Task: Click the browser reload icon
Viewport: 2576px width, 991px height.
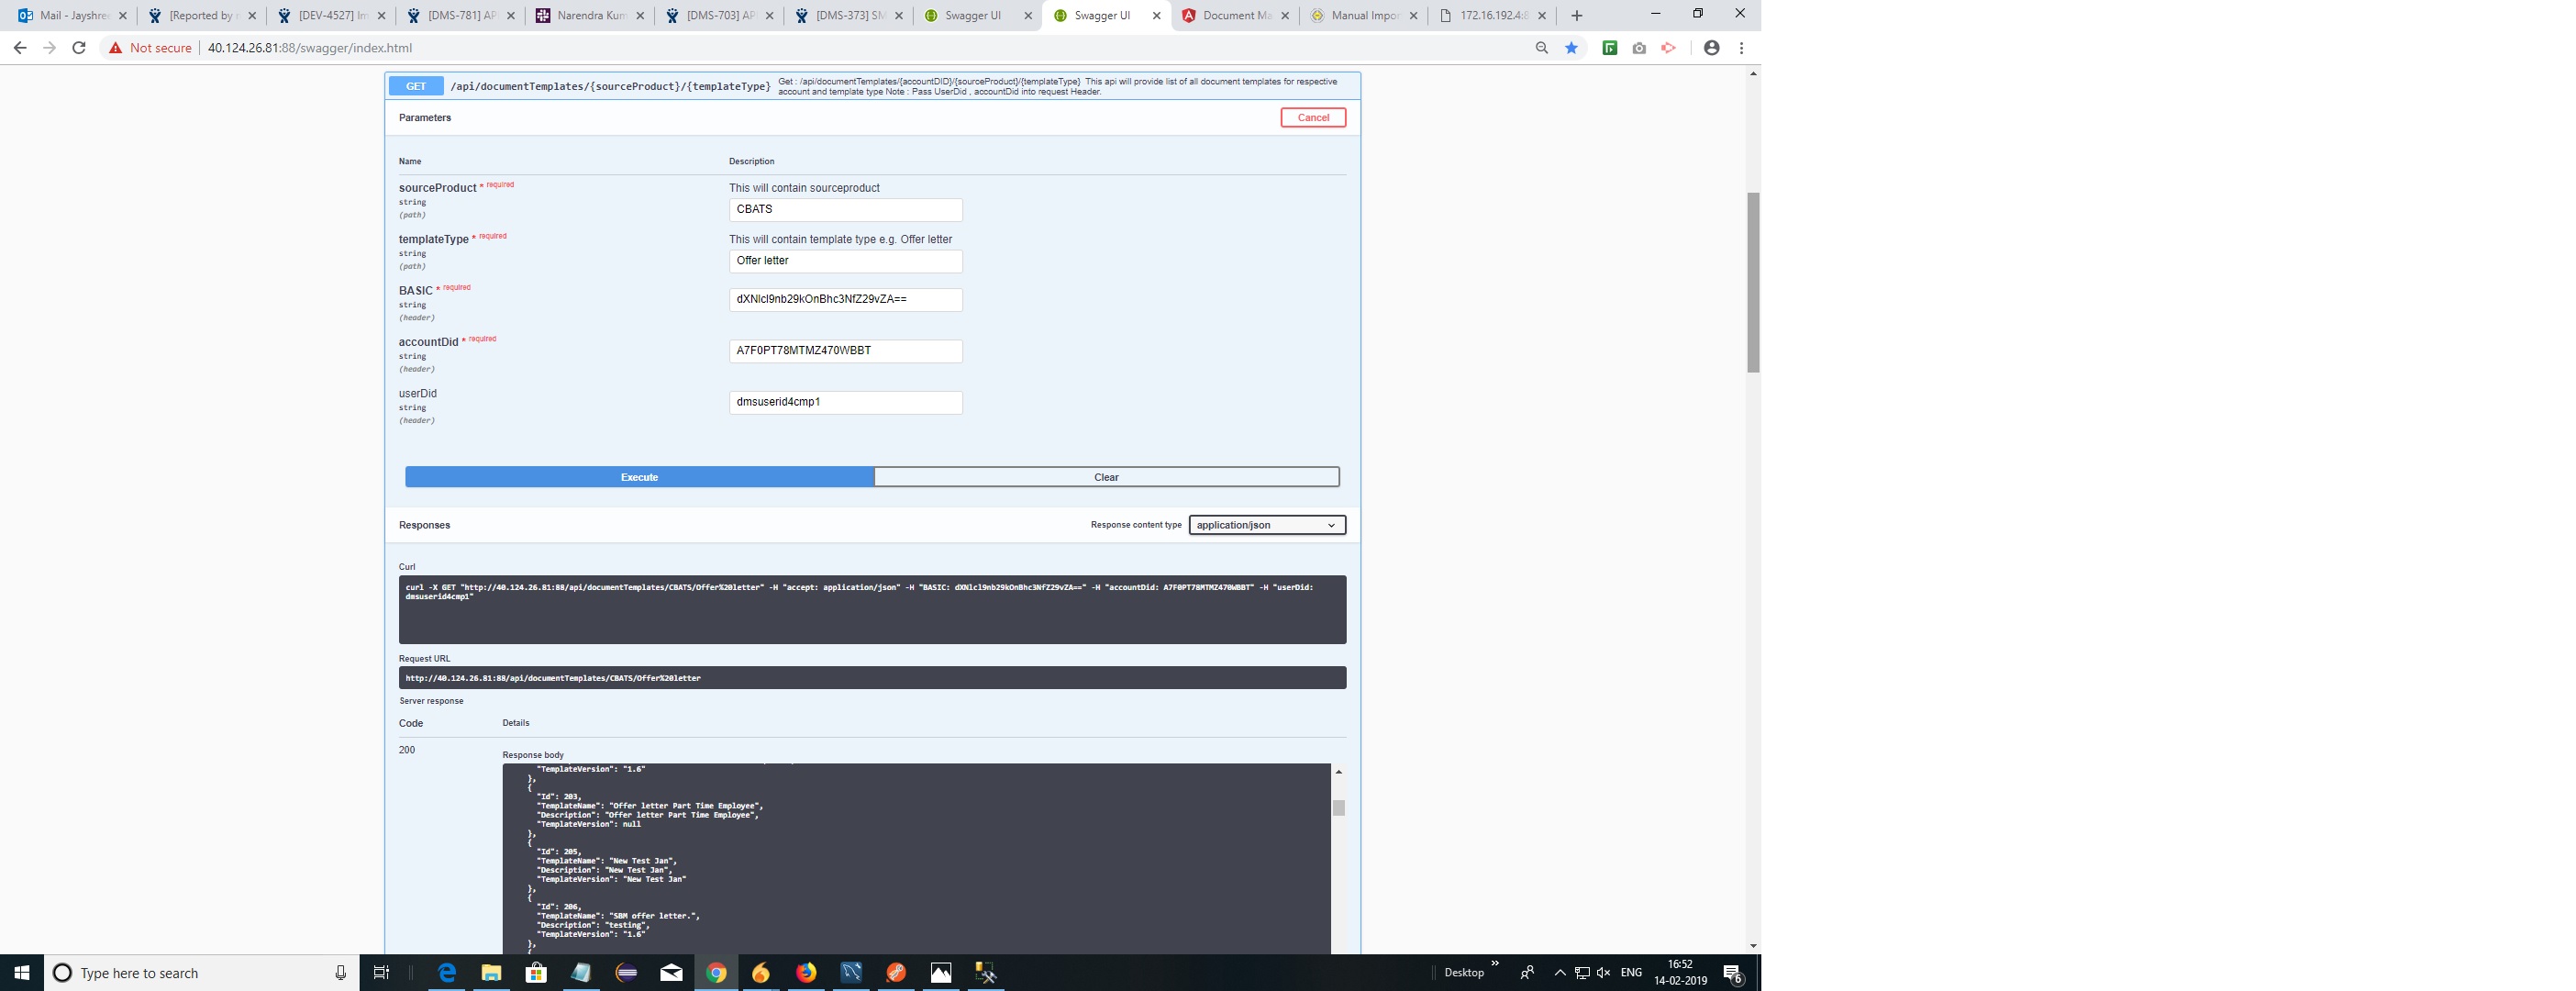Action: pyautogui.click(x=79, y=48)
